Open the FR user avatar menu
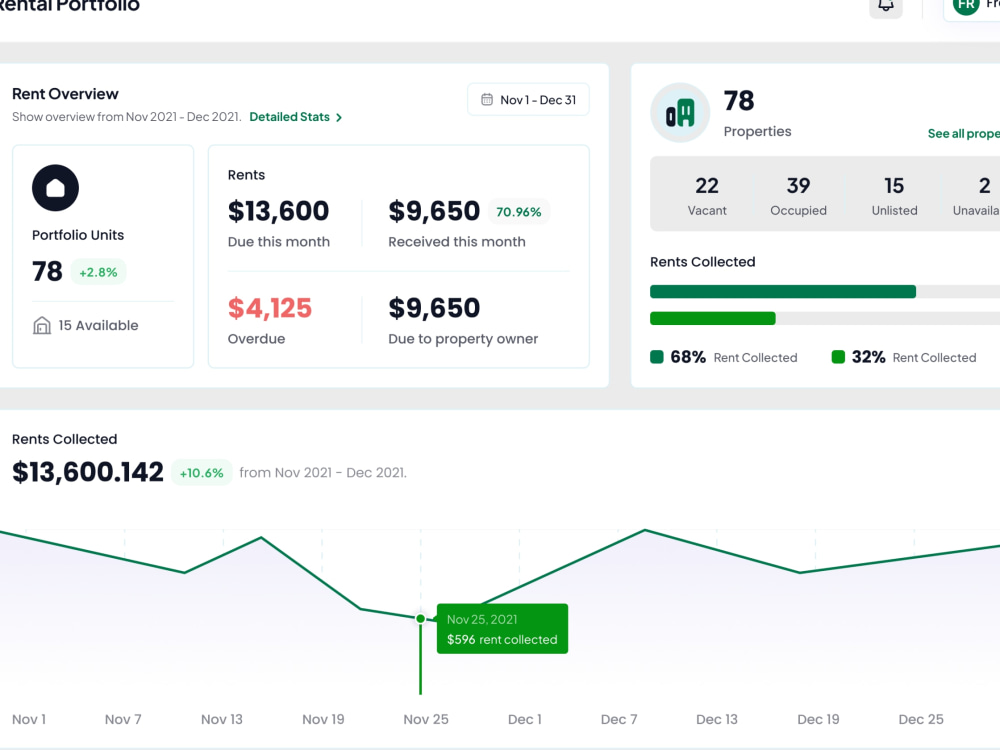Viewport: 1000px width, 750px height. [x=966, y=5]
